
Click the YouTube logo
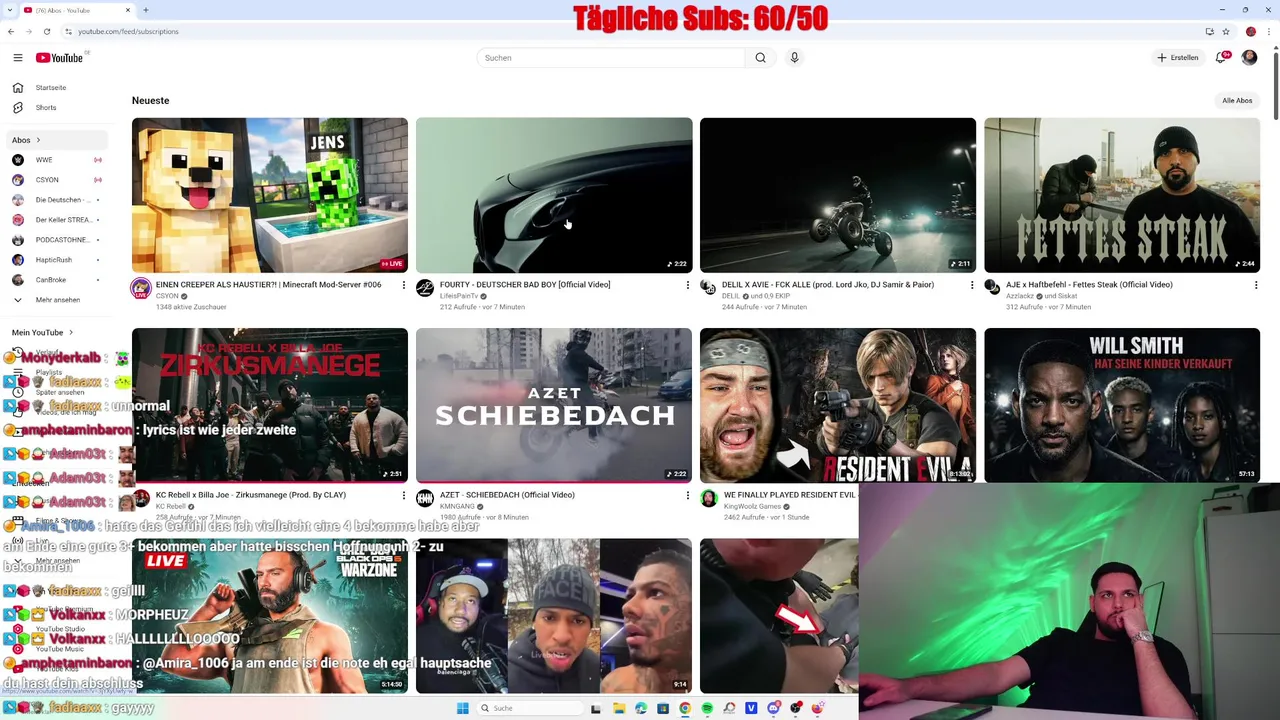[x=61, y=58]
